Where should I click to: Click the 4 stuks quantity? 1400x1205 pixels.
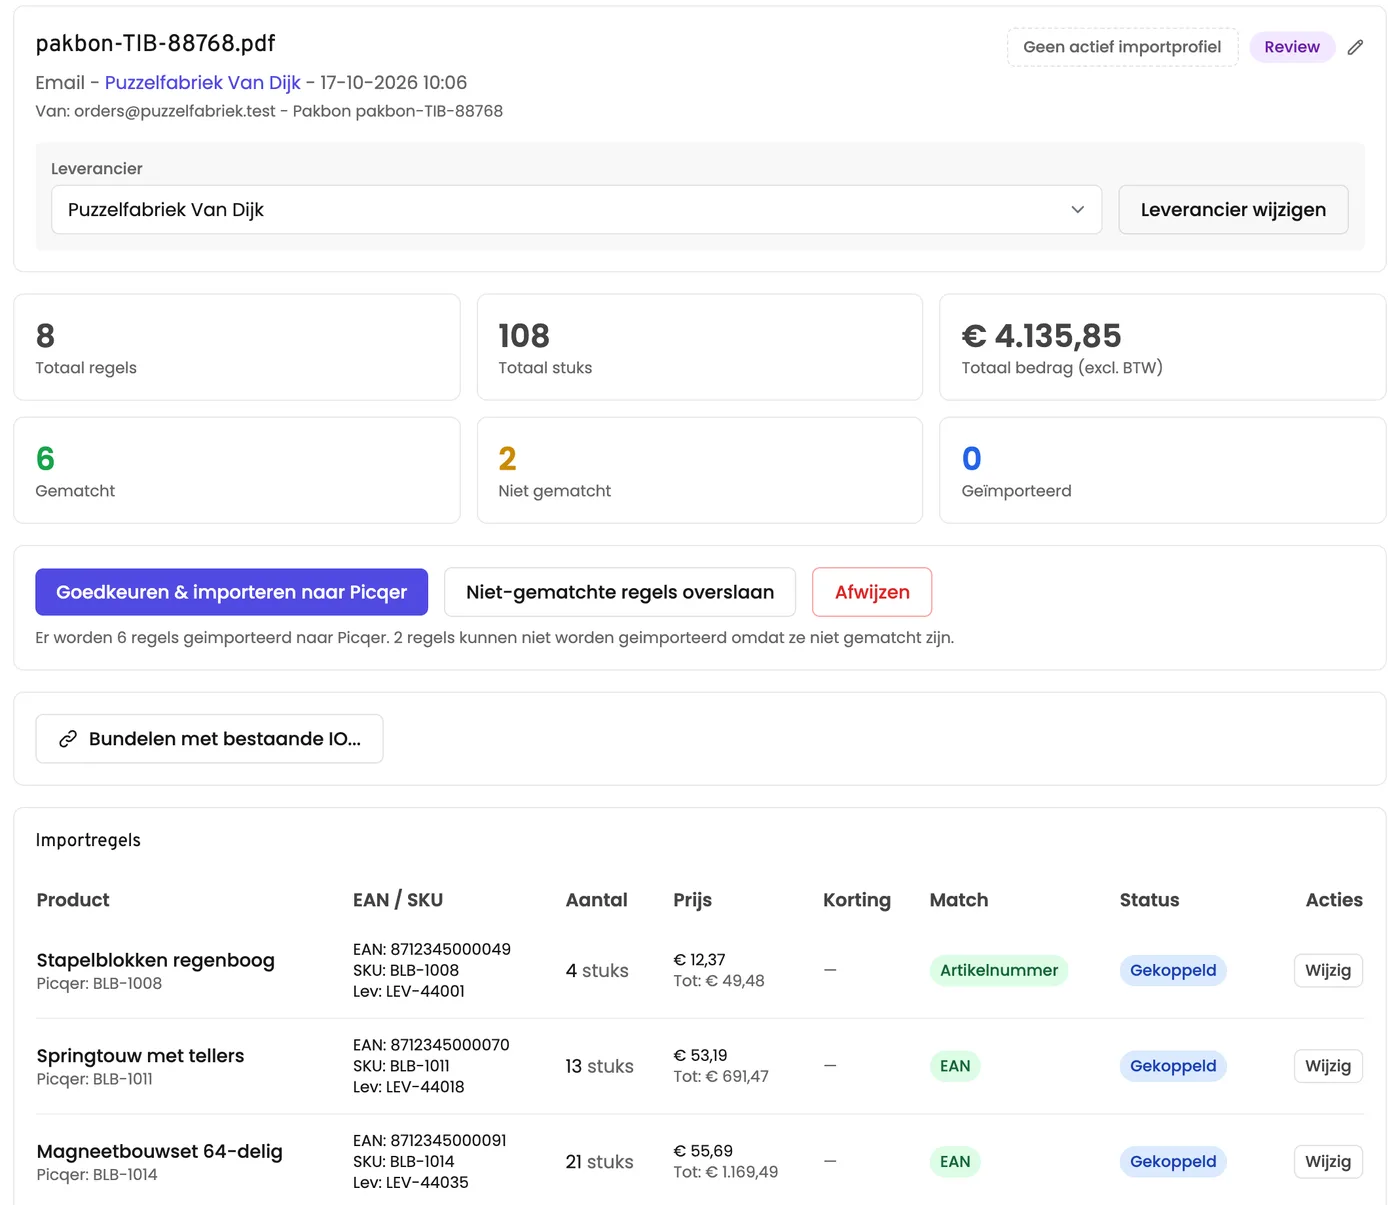click(597, 971)
